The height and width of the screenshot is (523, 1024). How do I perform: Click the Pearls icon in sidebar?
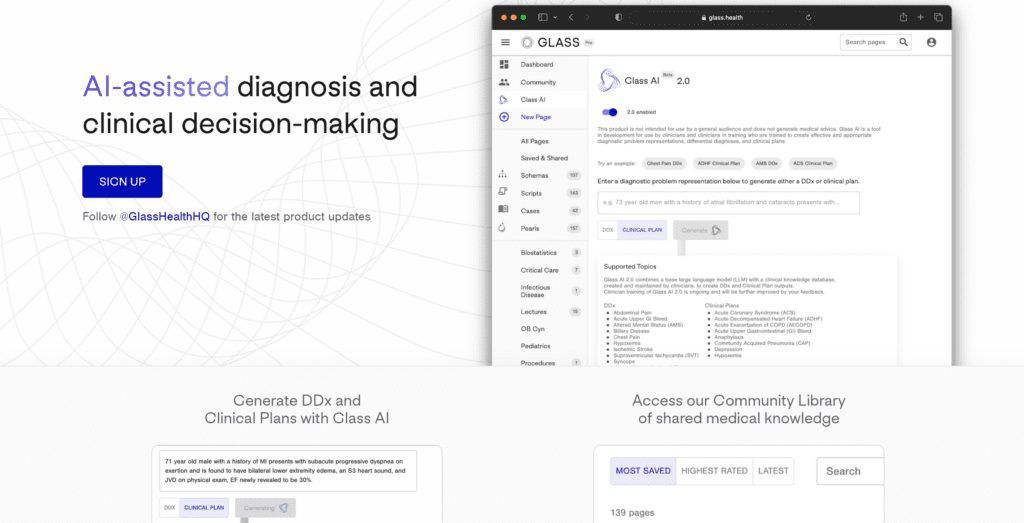pyautogui.click(x=502, y=228)
